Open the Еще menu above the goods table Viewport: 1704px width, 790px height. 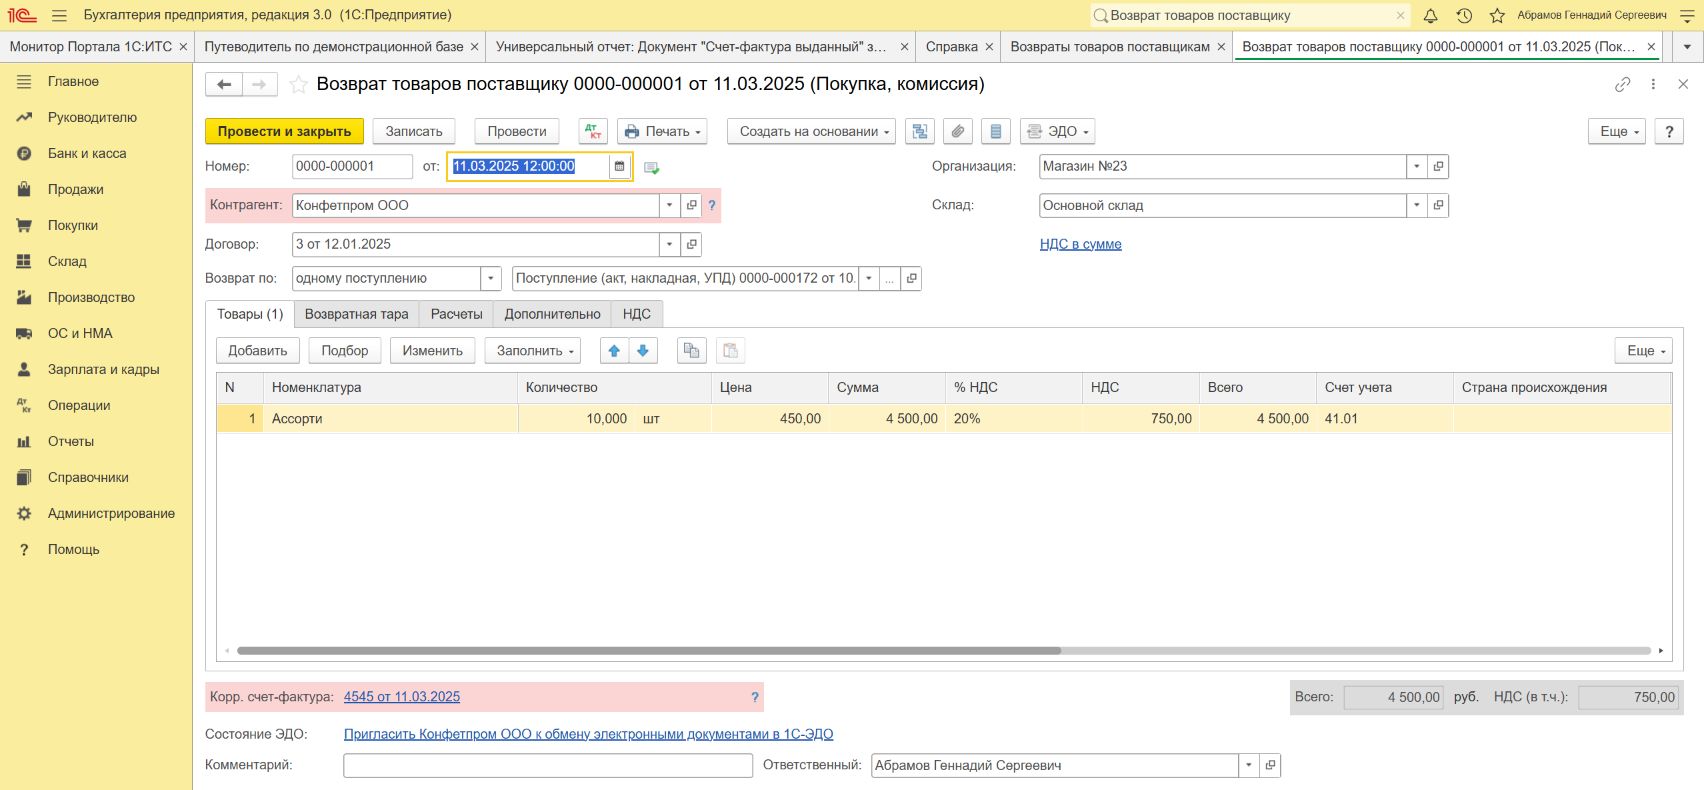(1643, 351)
